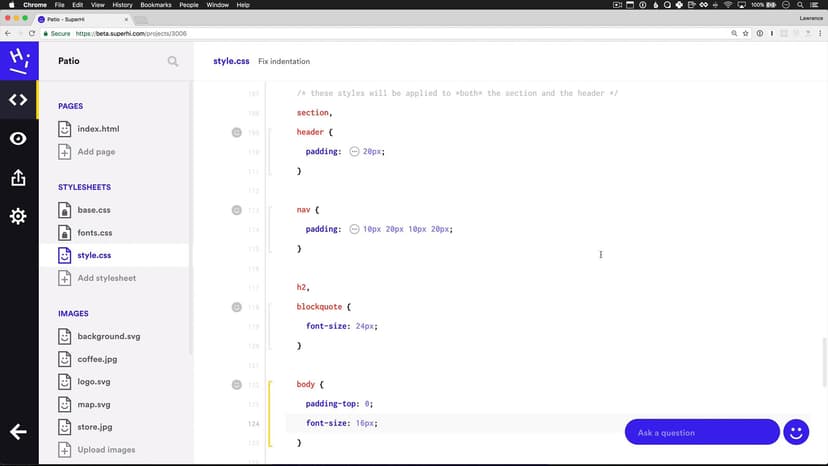Screen dimensions: 828x466
Task: Click Add page button
Action: click(96, 152)
